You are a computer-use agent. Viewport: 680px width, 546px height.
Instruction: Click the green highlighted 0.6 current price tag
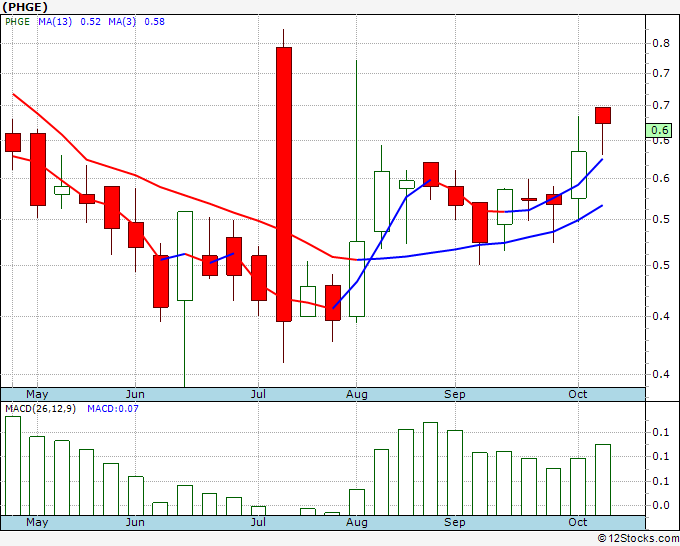659,131
